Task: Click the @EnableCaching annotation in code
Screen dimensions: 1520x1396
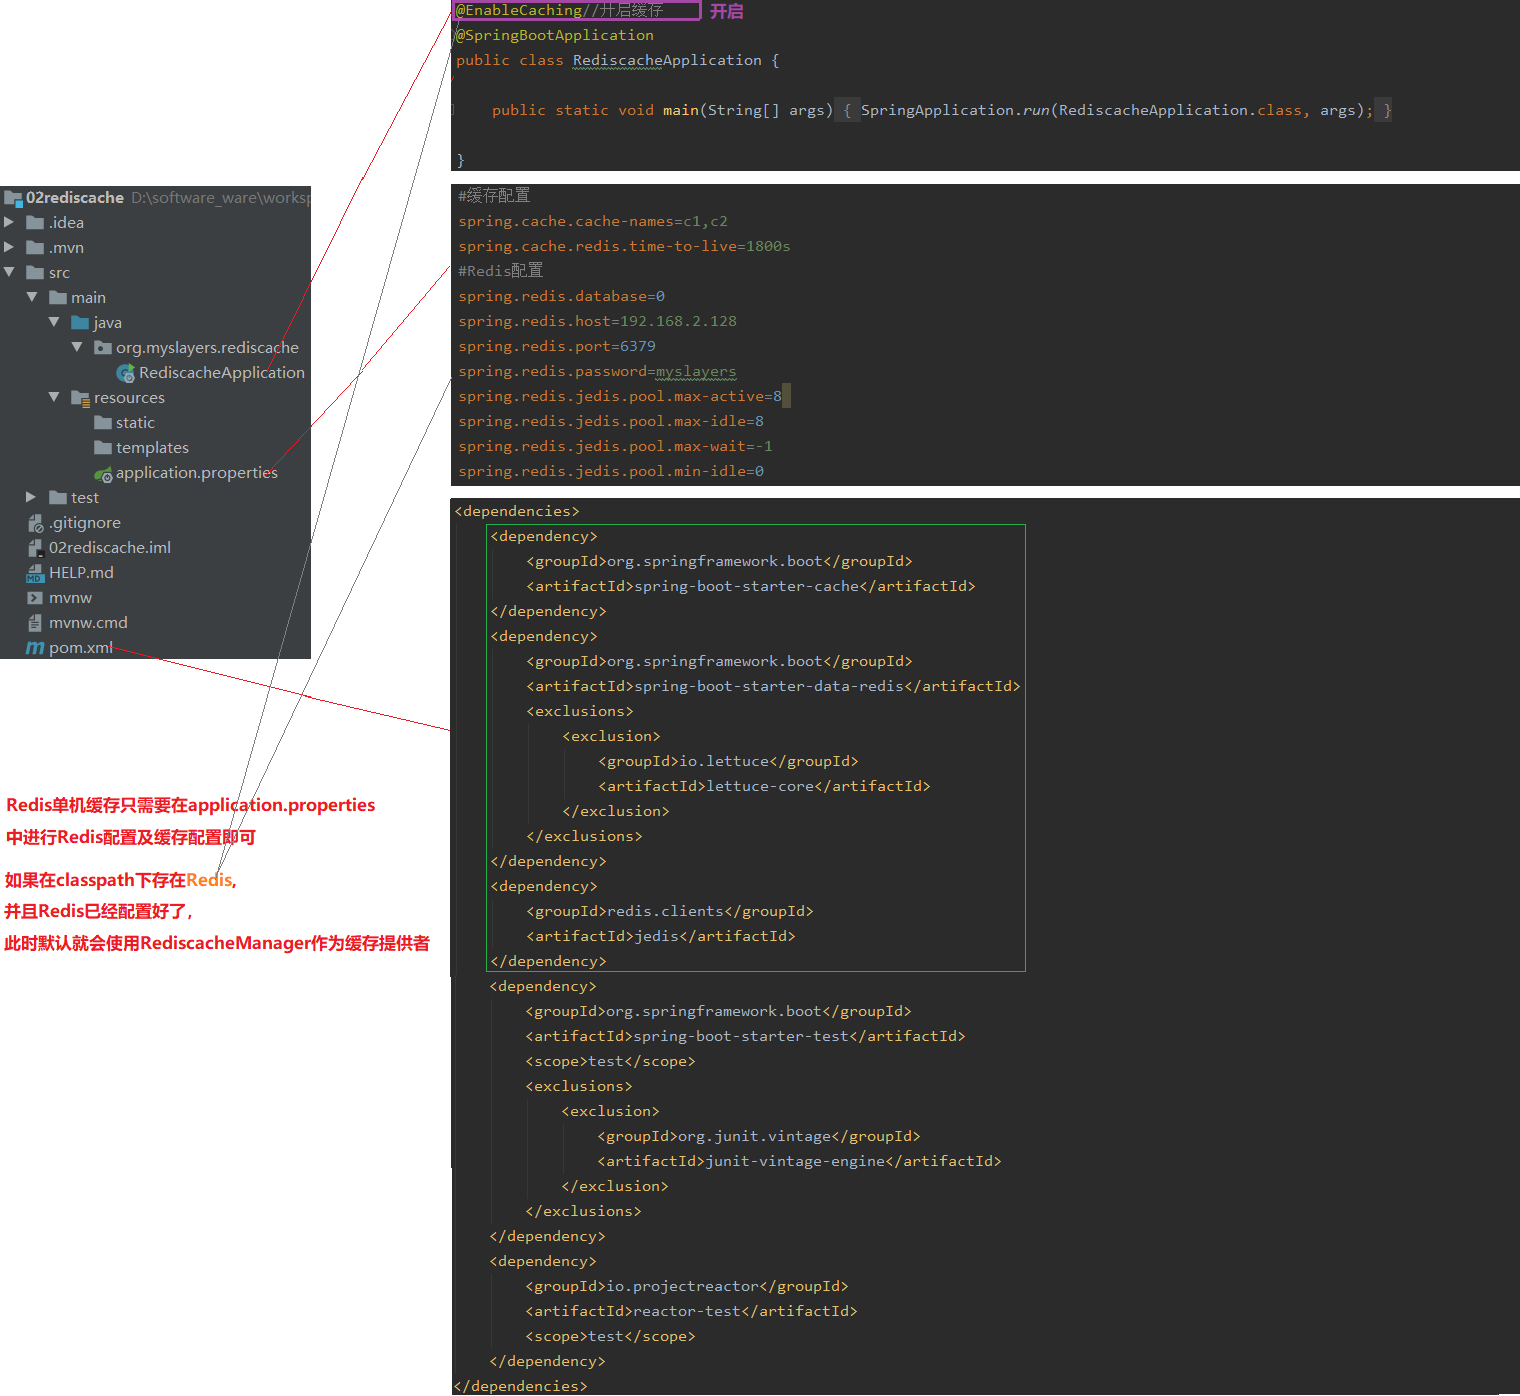Action: coord(518,11)
